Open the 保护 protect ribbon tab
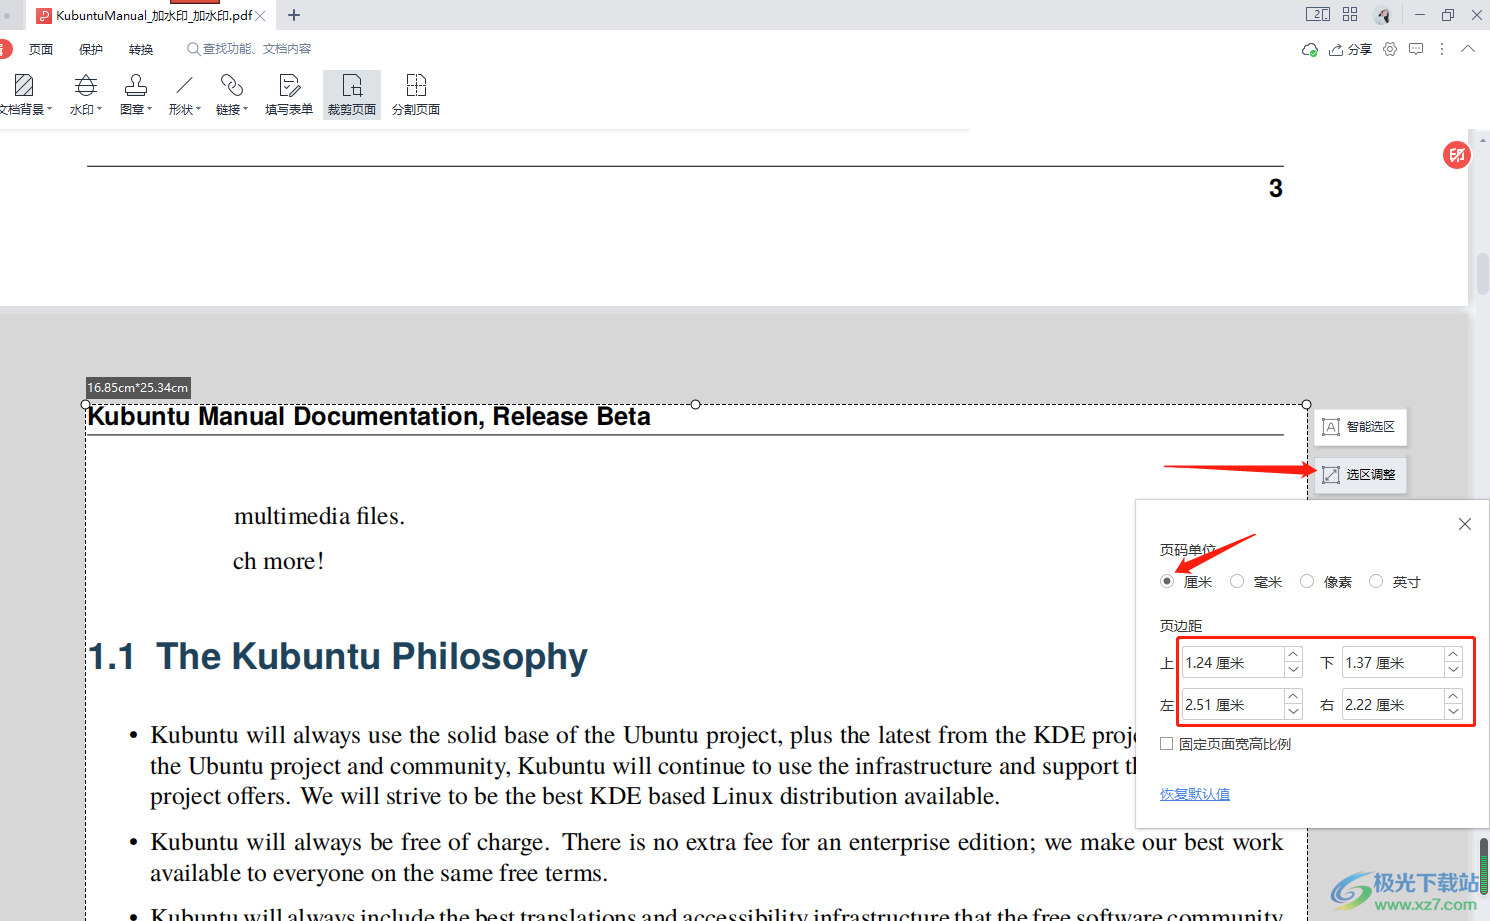 91,49
